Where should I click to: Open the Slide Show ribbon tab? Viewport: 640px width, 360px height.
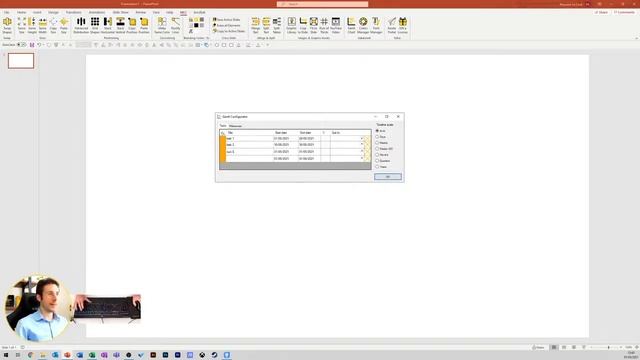coord(120,13)
